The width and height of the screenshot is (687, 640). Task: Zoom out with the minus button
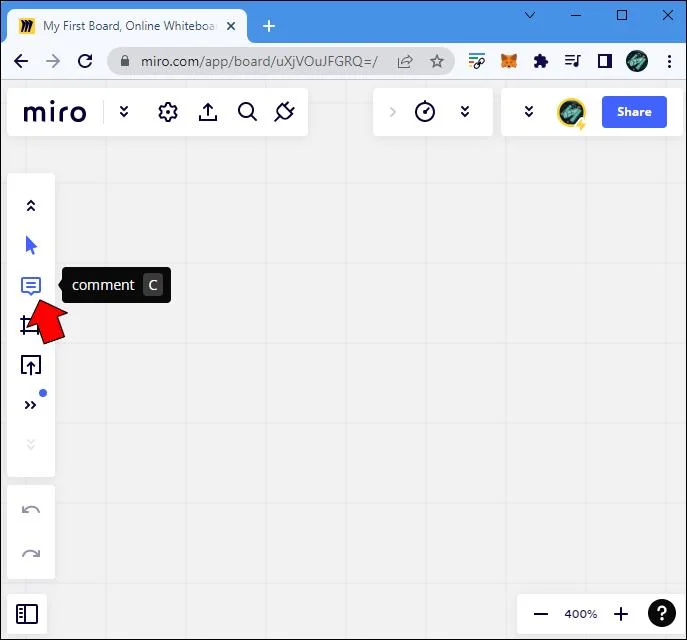click(541, 614)
